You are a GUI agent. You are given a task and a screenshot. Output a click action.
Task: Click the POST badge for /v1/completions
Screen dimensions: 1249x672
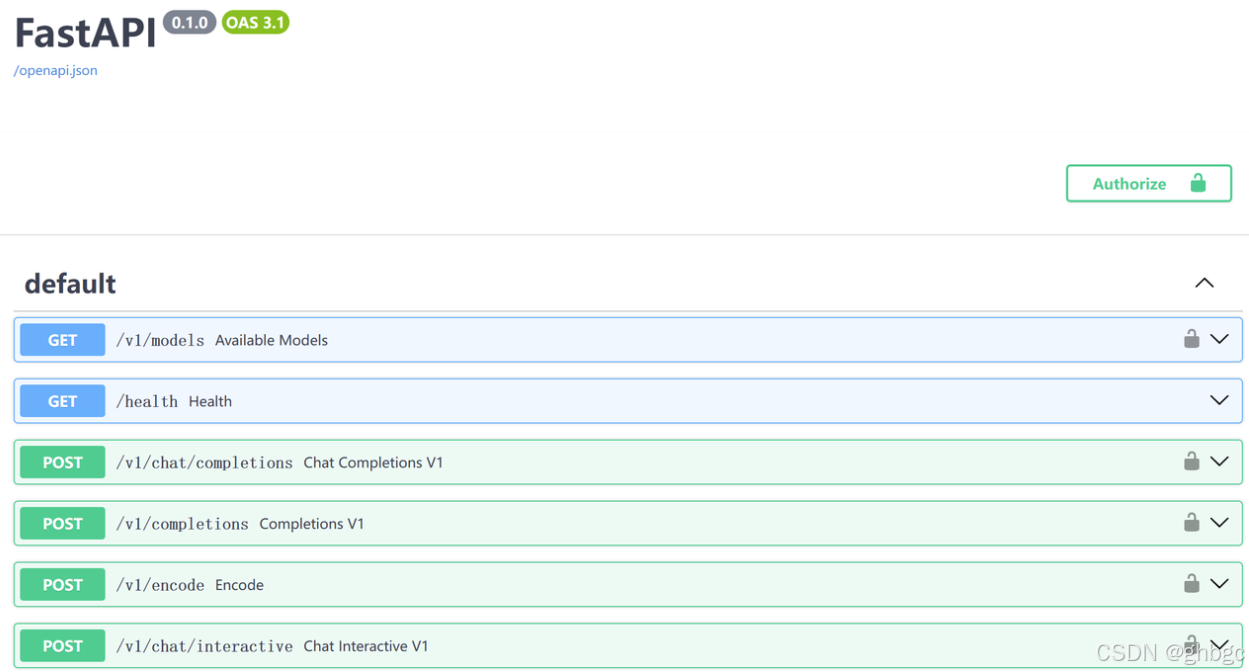[62, 523]
